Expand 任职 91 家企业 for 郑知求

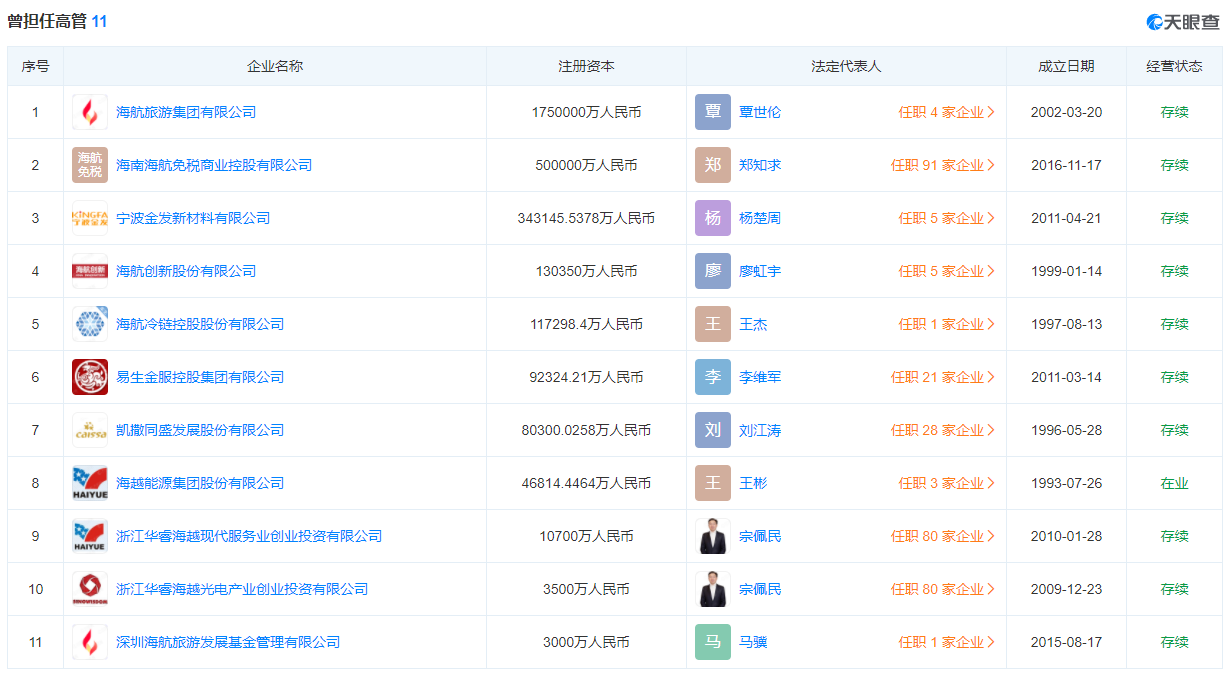point(943,165)
